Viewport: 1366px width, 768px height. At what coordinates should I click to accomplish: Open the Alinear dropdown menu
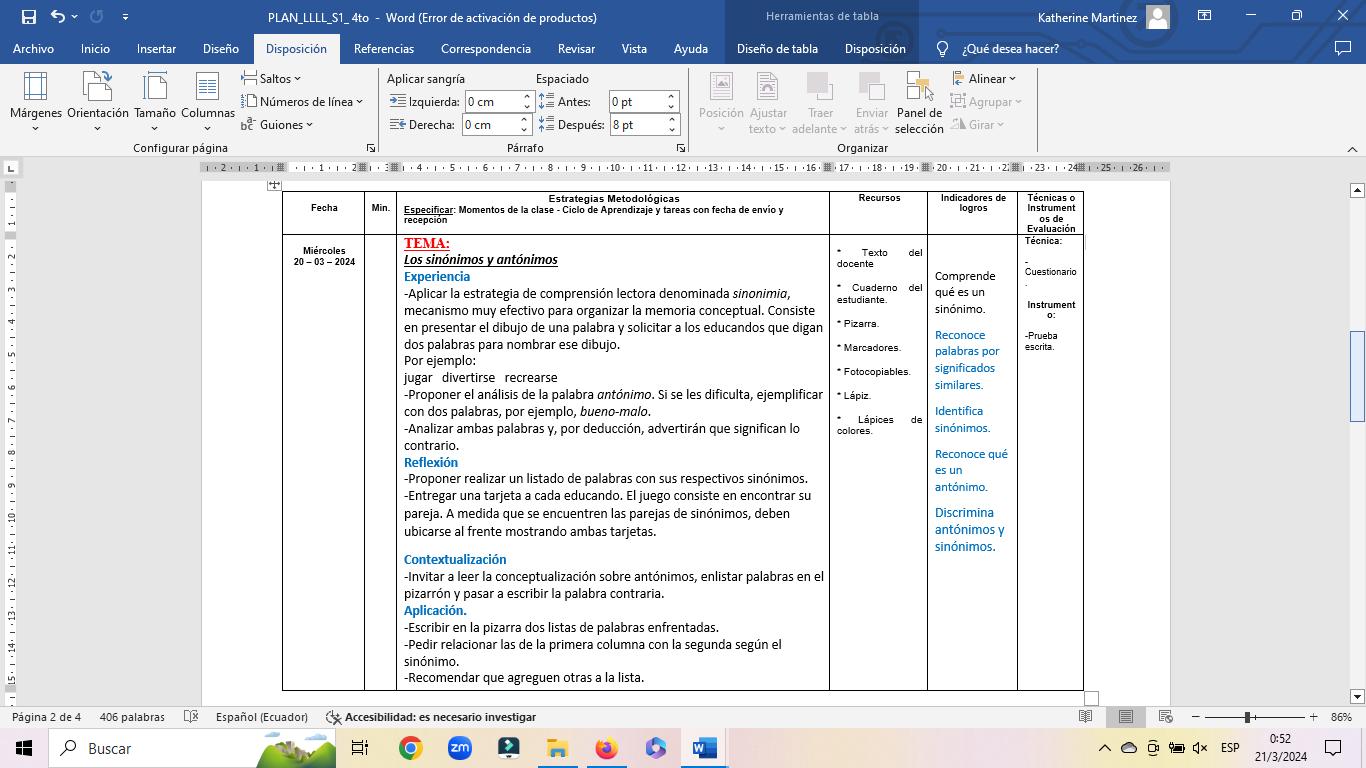coord(984,78)
